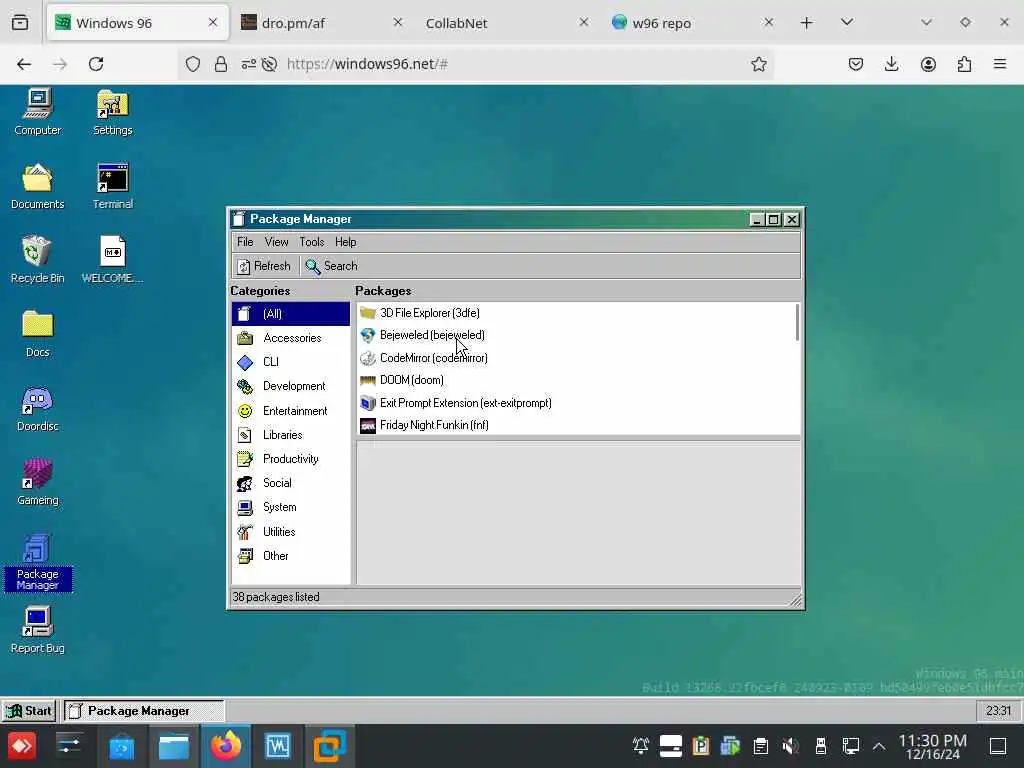Select CodeMirror (codemirror) package
This screenshot has height=768, width=1024.
pyautogui.click(x=575, y=358)
